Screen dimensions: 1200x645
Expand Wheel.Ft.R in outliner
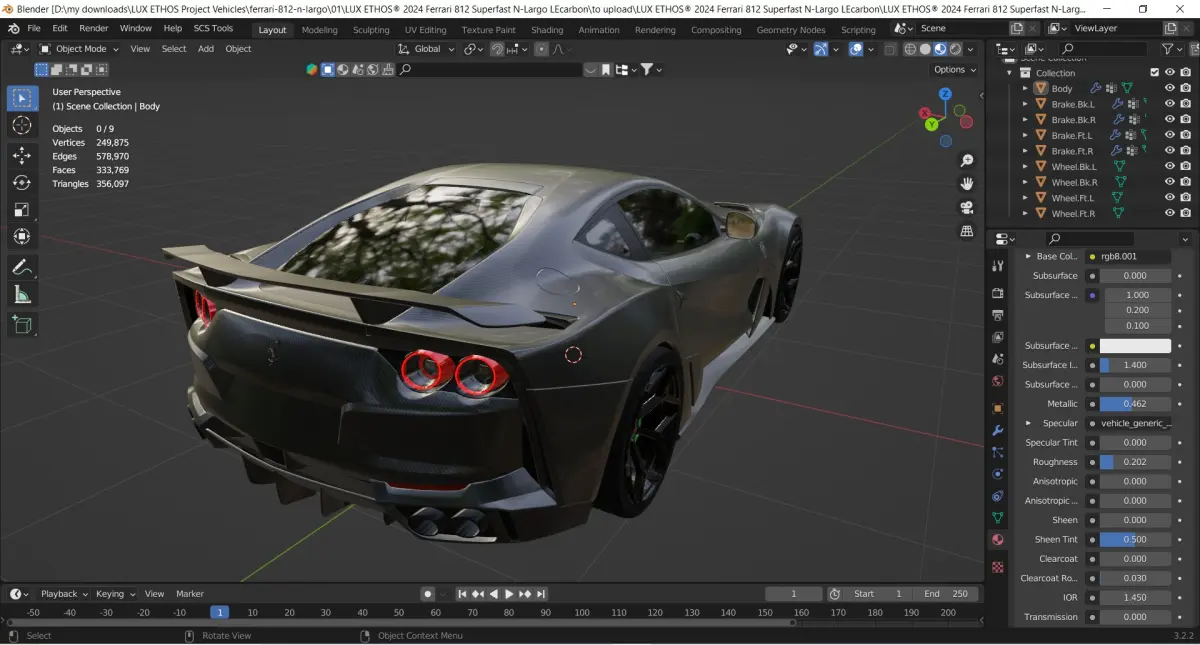point(1024,213)
